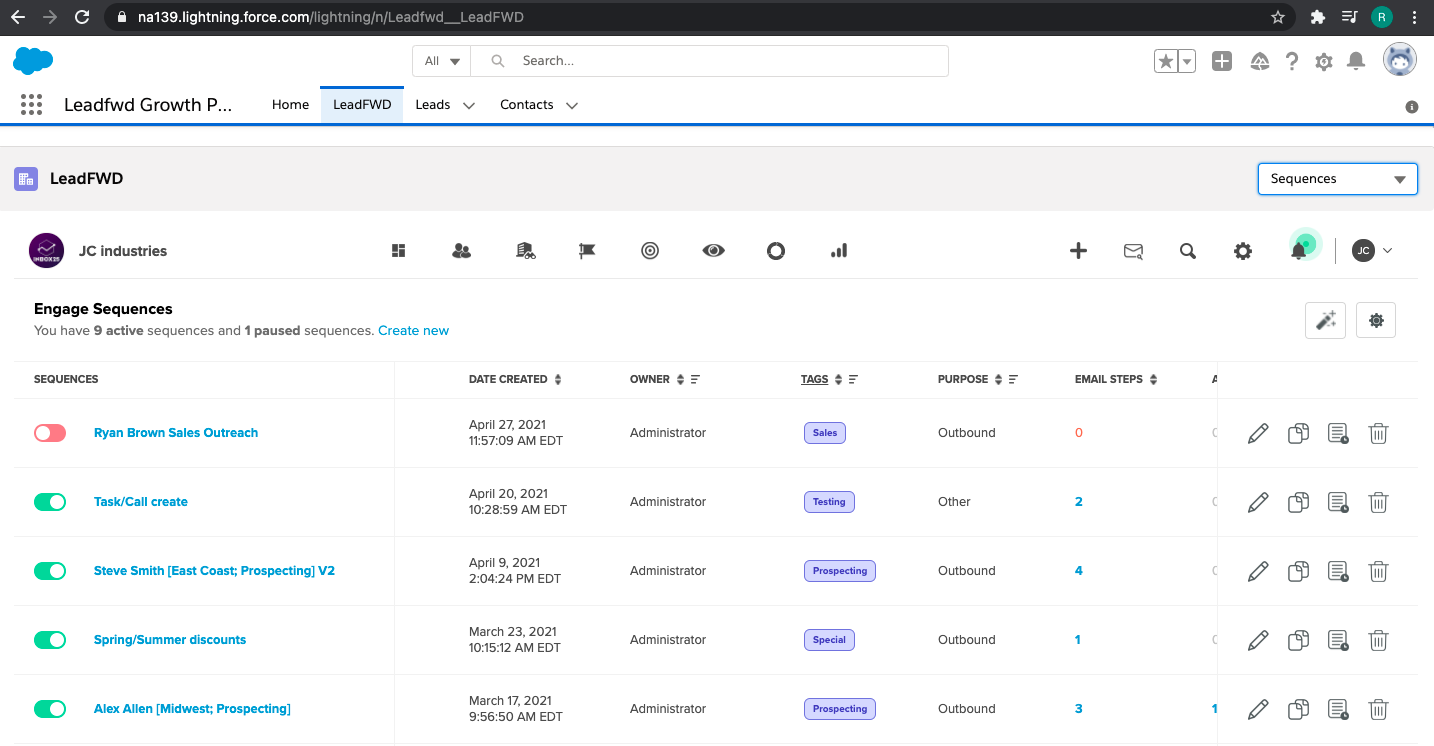Open the Trailhead guidance icon
The width and height of the screenshot is (1434, 746).
[1260, 61]
